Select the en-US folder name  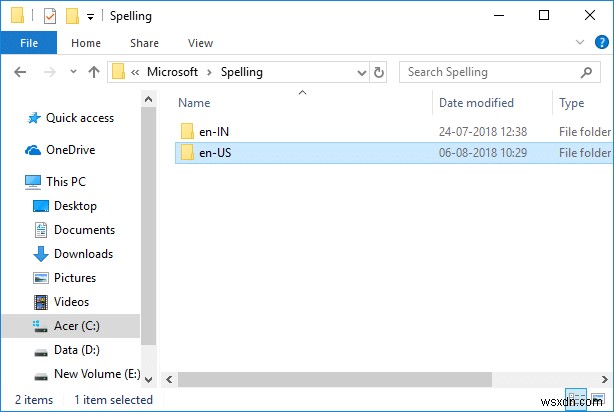pos(215,153)
